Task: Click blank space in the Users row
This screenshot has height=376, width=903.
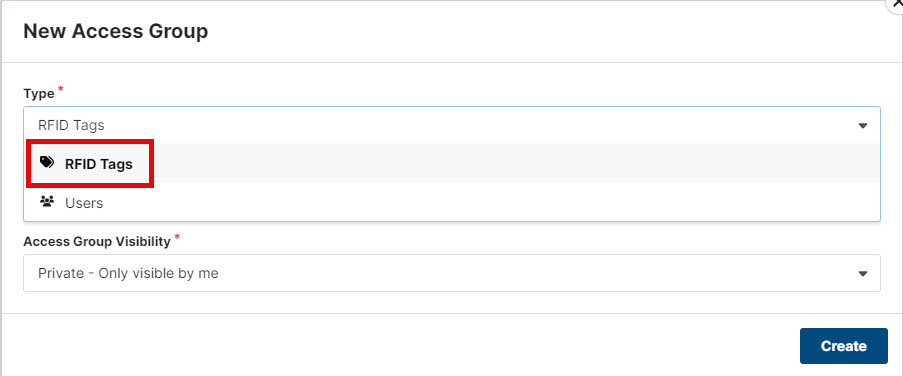Action: 490,203
